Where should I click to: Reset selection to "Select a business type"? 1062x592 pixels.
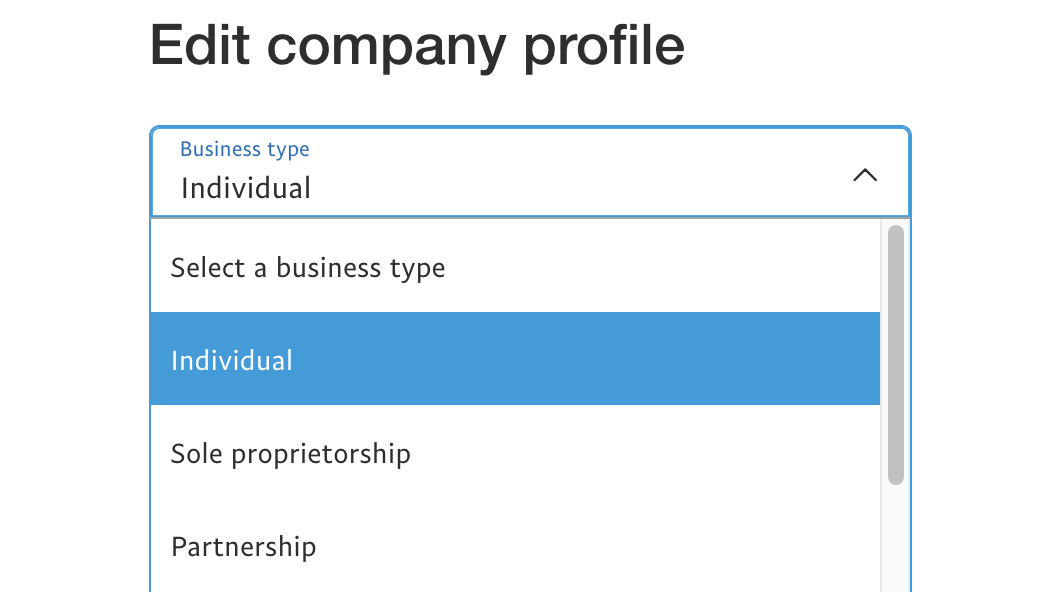click(307, 268)
